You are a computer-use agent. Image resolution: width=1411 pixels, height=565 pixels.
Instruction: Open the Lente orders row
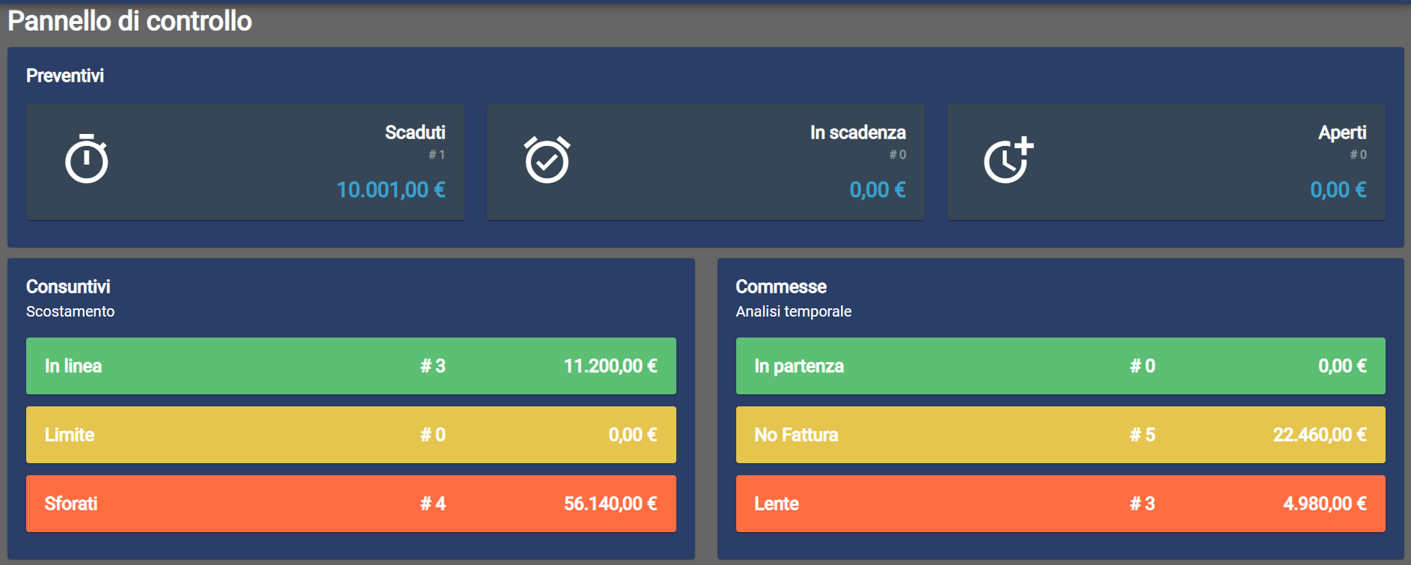coord(1060,504)
